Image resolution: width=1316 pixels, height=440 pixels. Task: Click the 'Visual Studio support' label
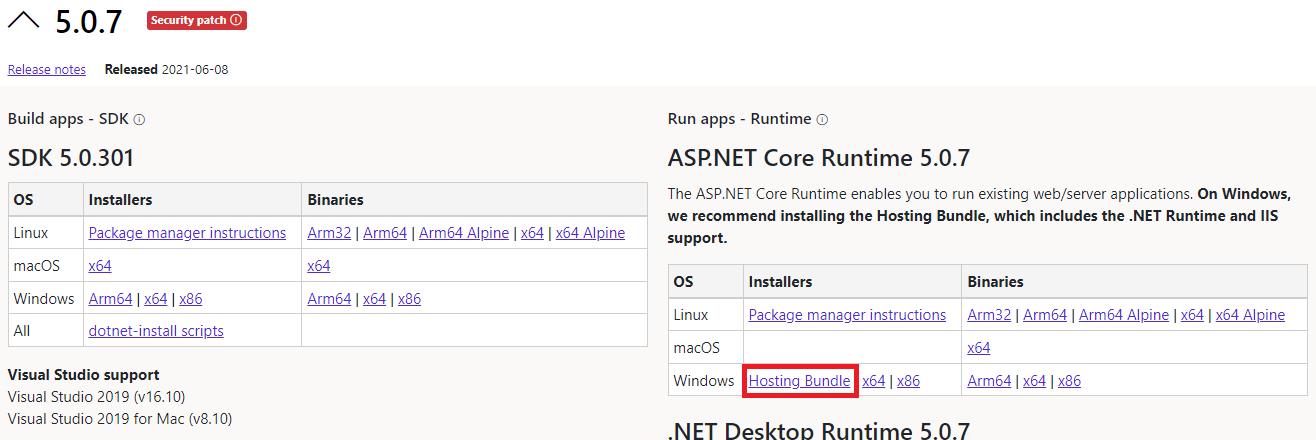[84, 375]
